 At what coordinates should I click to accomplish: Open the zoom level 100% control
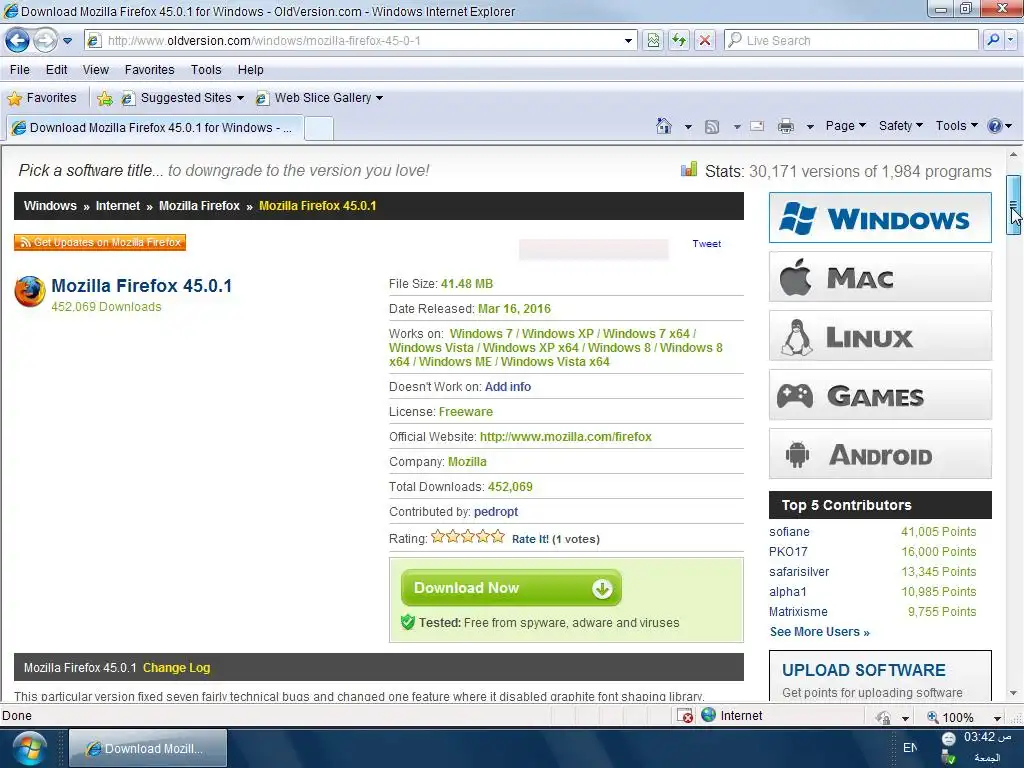pyautogui.click(x=963, y=717)
